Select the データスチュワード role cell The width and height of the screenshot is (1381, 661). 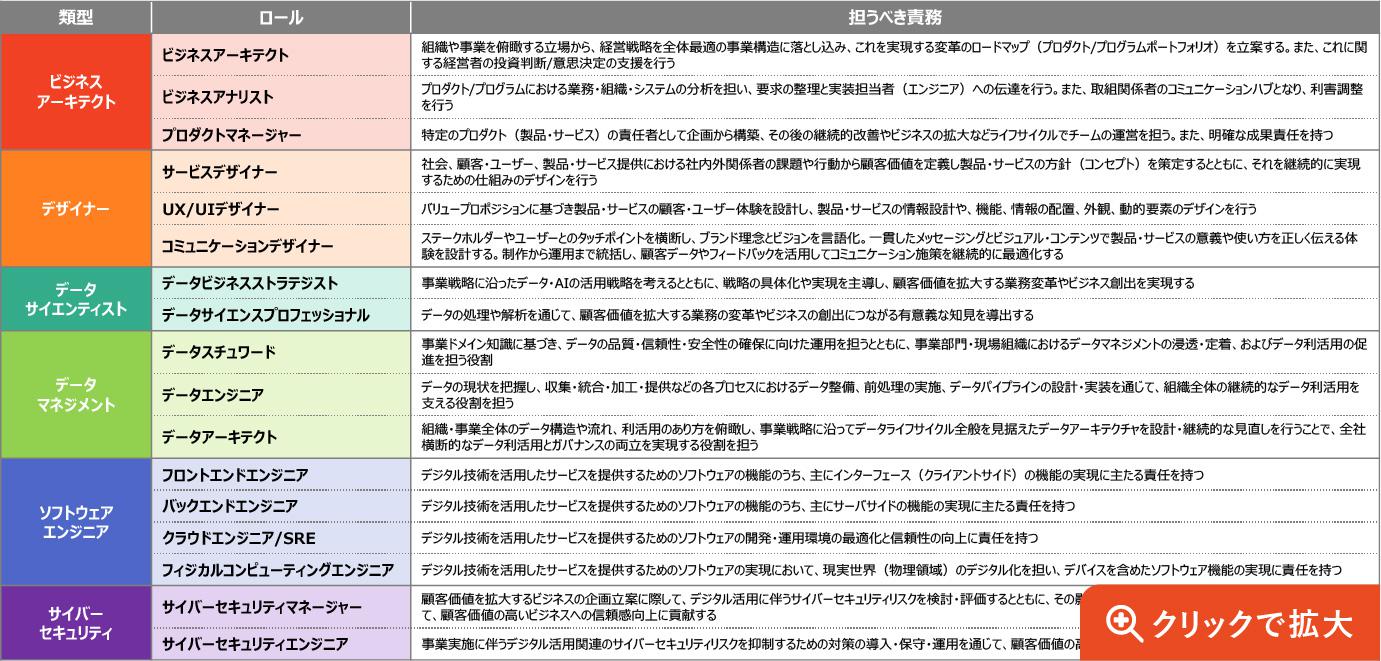tap(280, 352)
